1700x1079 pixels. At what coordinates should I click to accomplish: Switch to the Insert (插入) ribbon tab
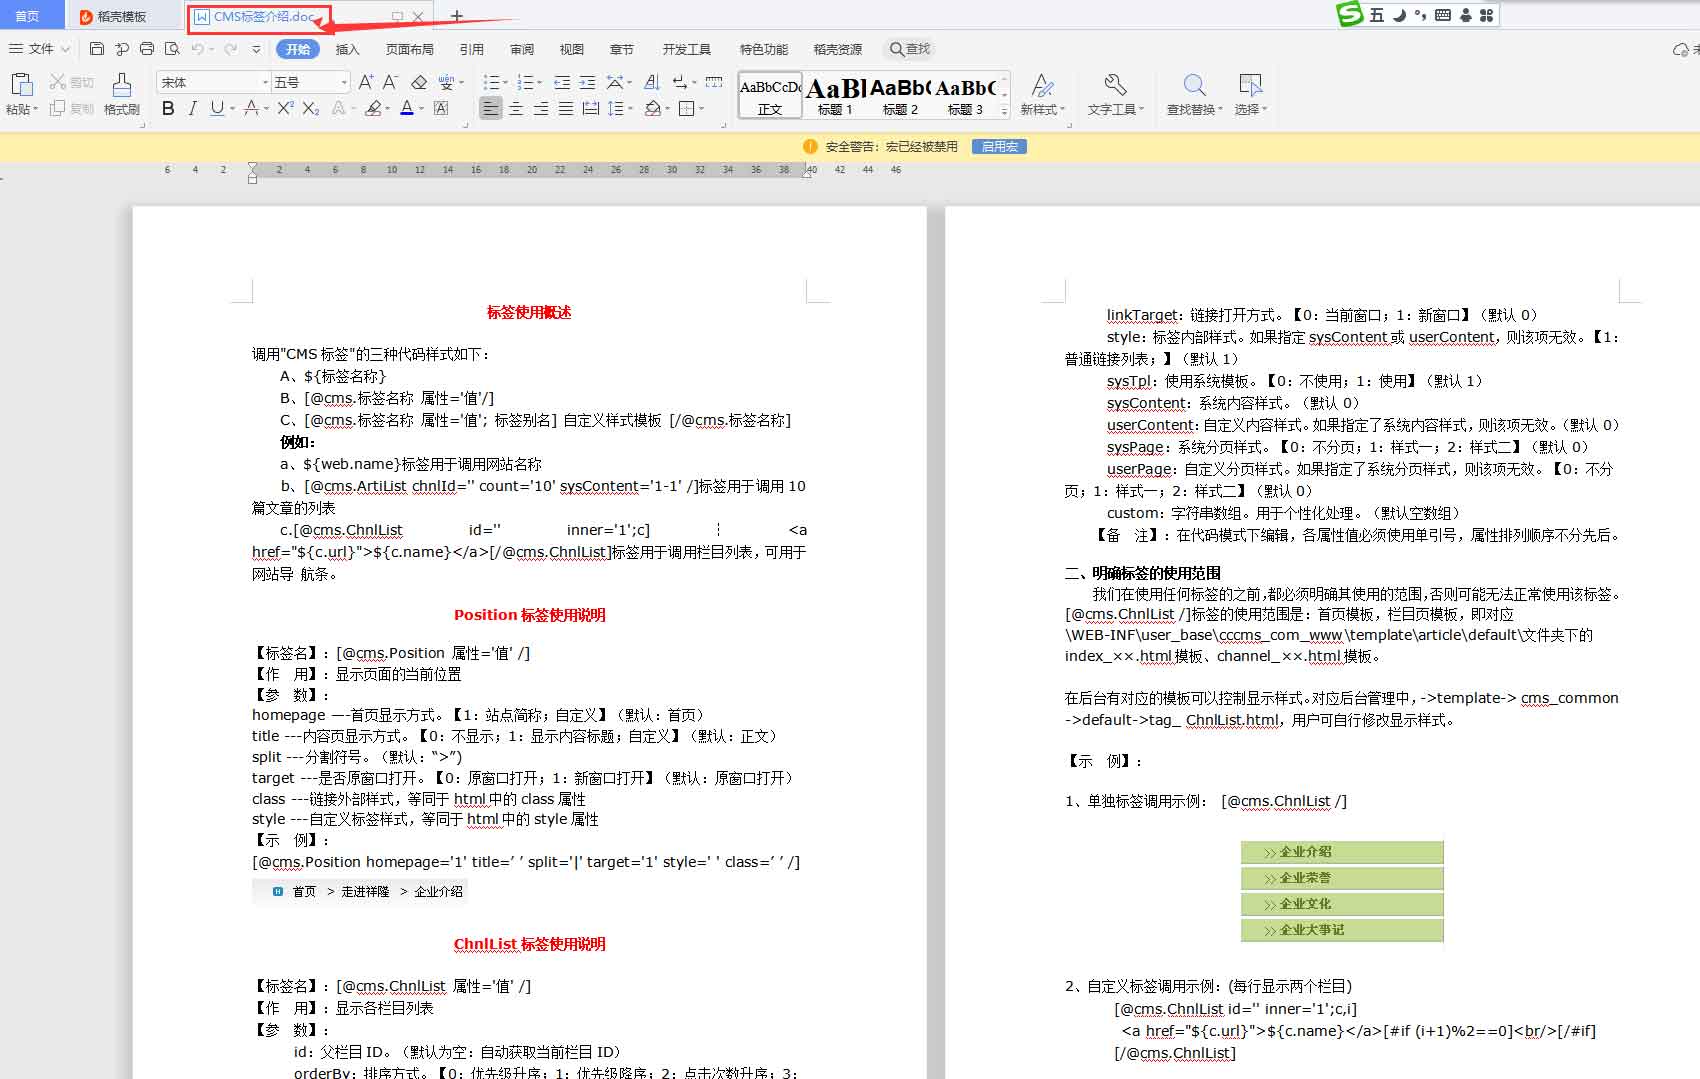coord(347,49)
